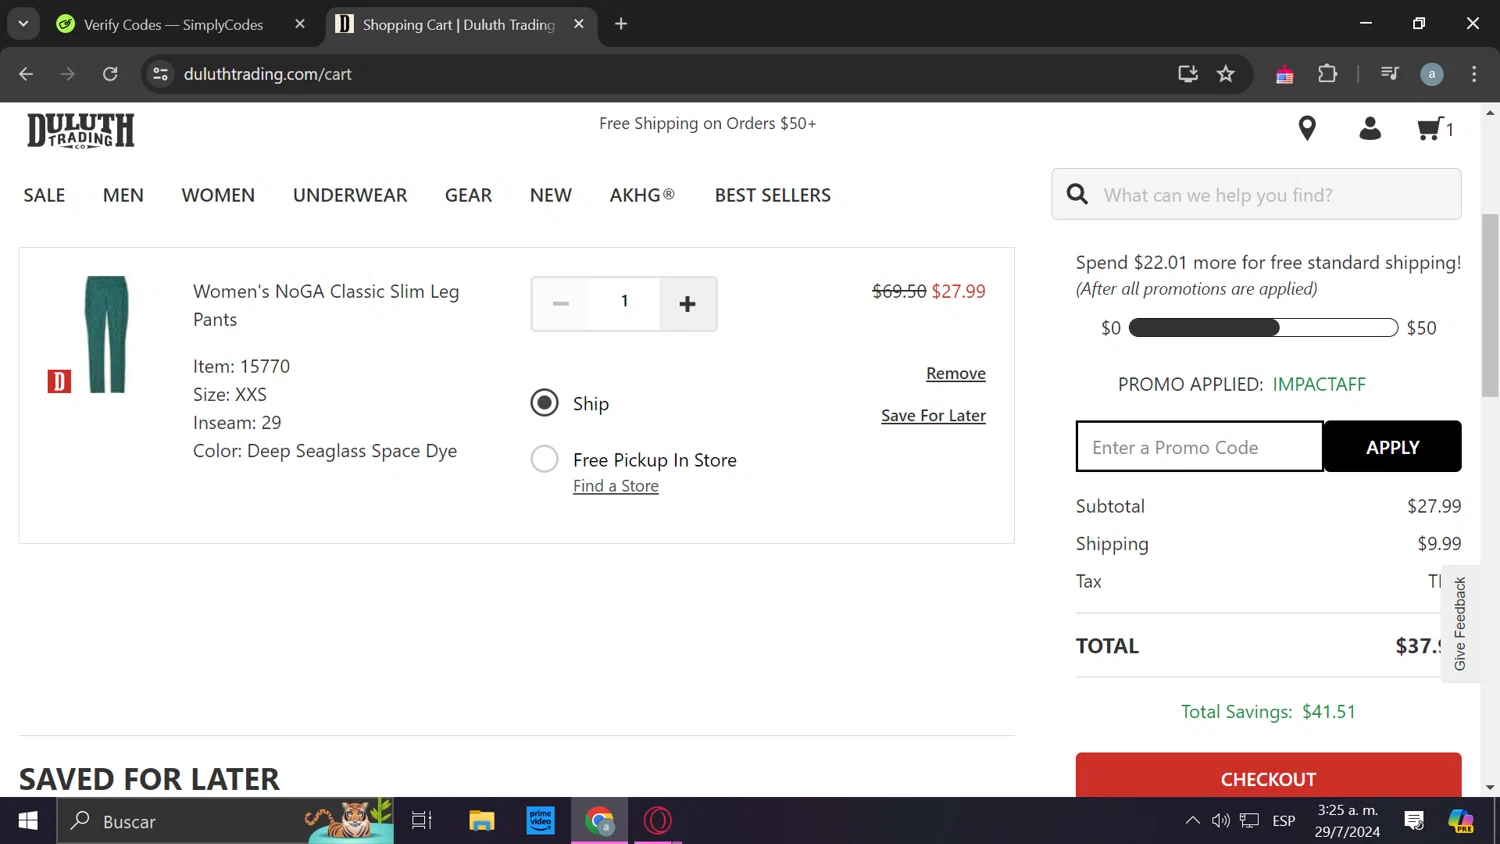Proceed to CHECKOUT
The height and width of the screenshot is (844, 1500).
click(1268, 776)
